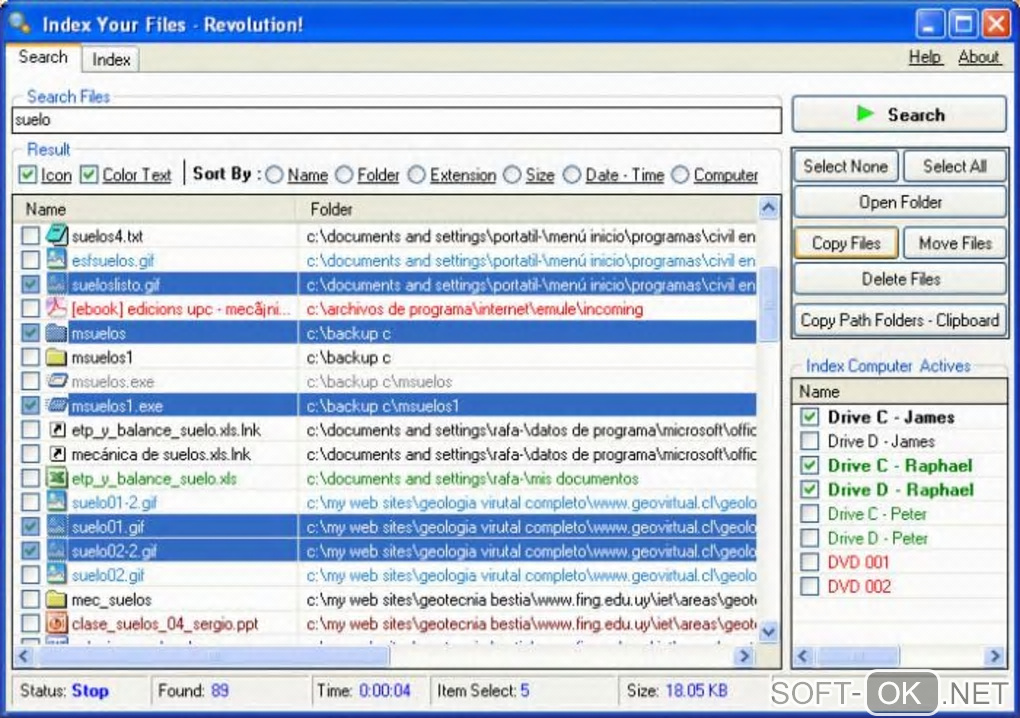
Task: Uncheck the Drive C - Raphael index
Action: 809,465
